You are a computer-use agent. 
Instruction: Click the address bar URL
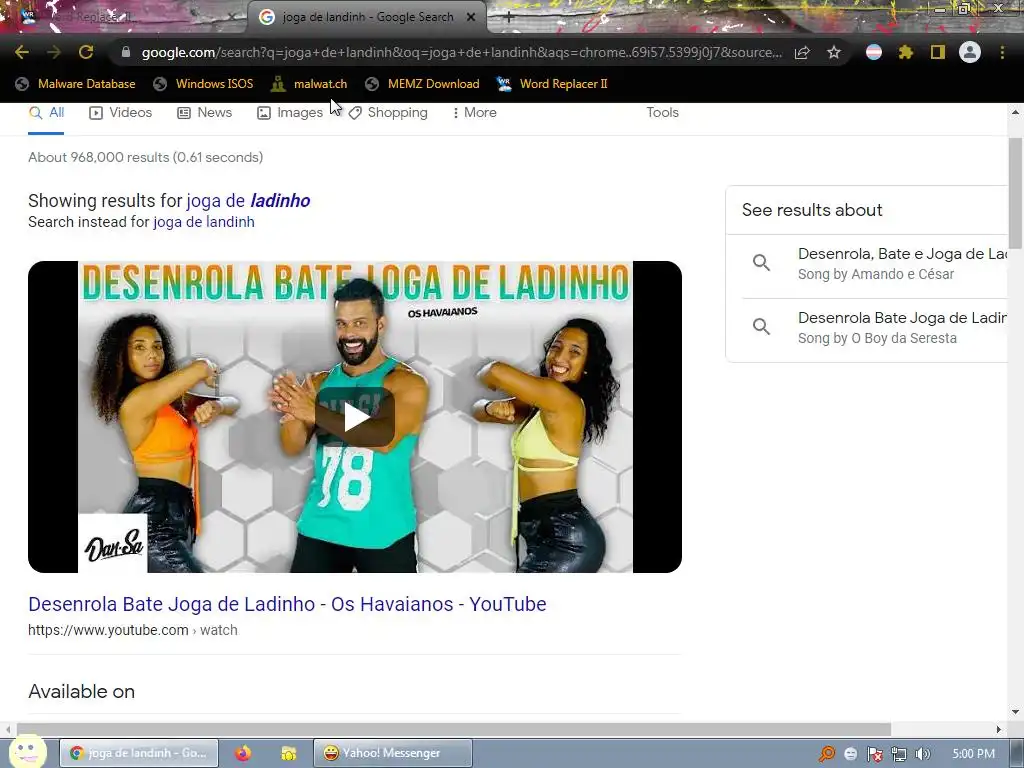pos(461,52)
